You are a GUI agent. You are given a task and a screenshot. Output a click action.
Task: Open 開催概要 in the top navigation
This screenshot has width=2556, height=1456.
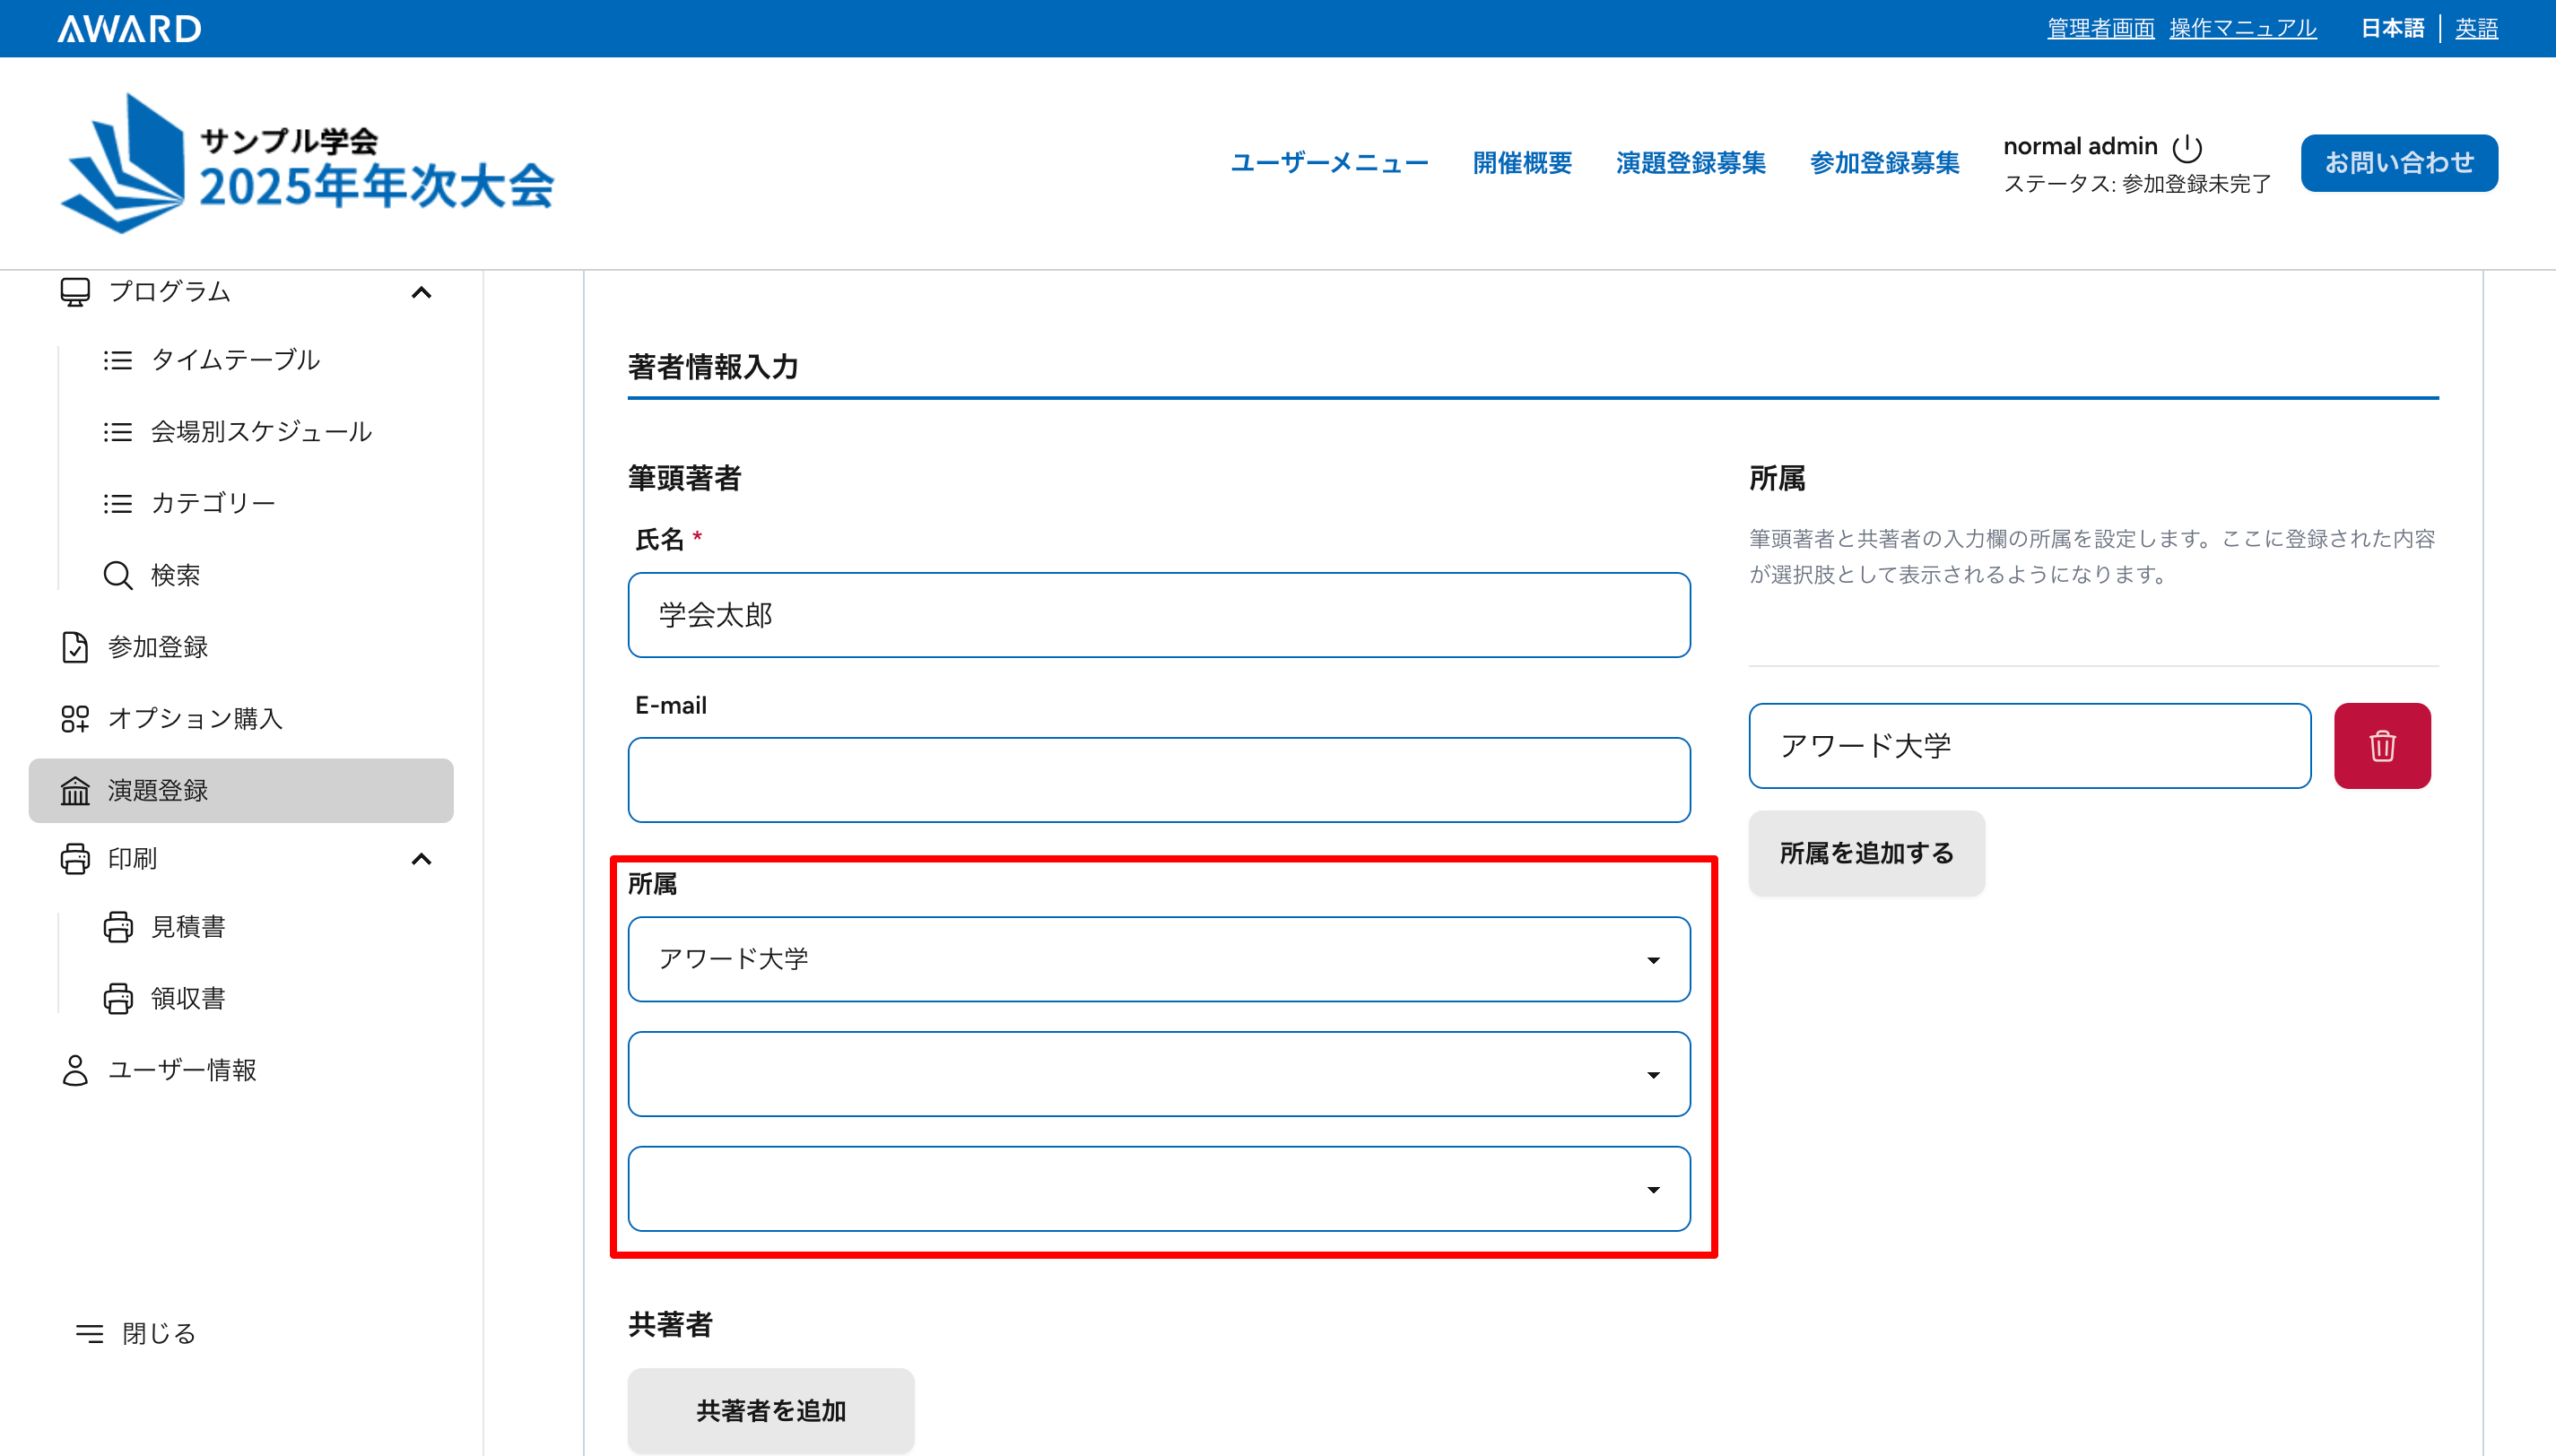point(1522,163)
